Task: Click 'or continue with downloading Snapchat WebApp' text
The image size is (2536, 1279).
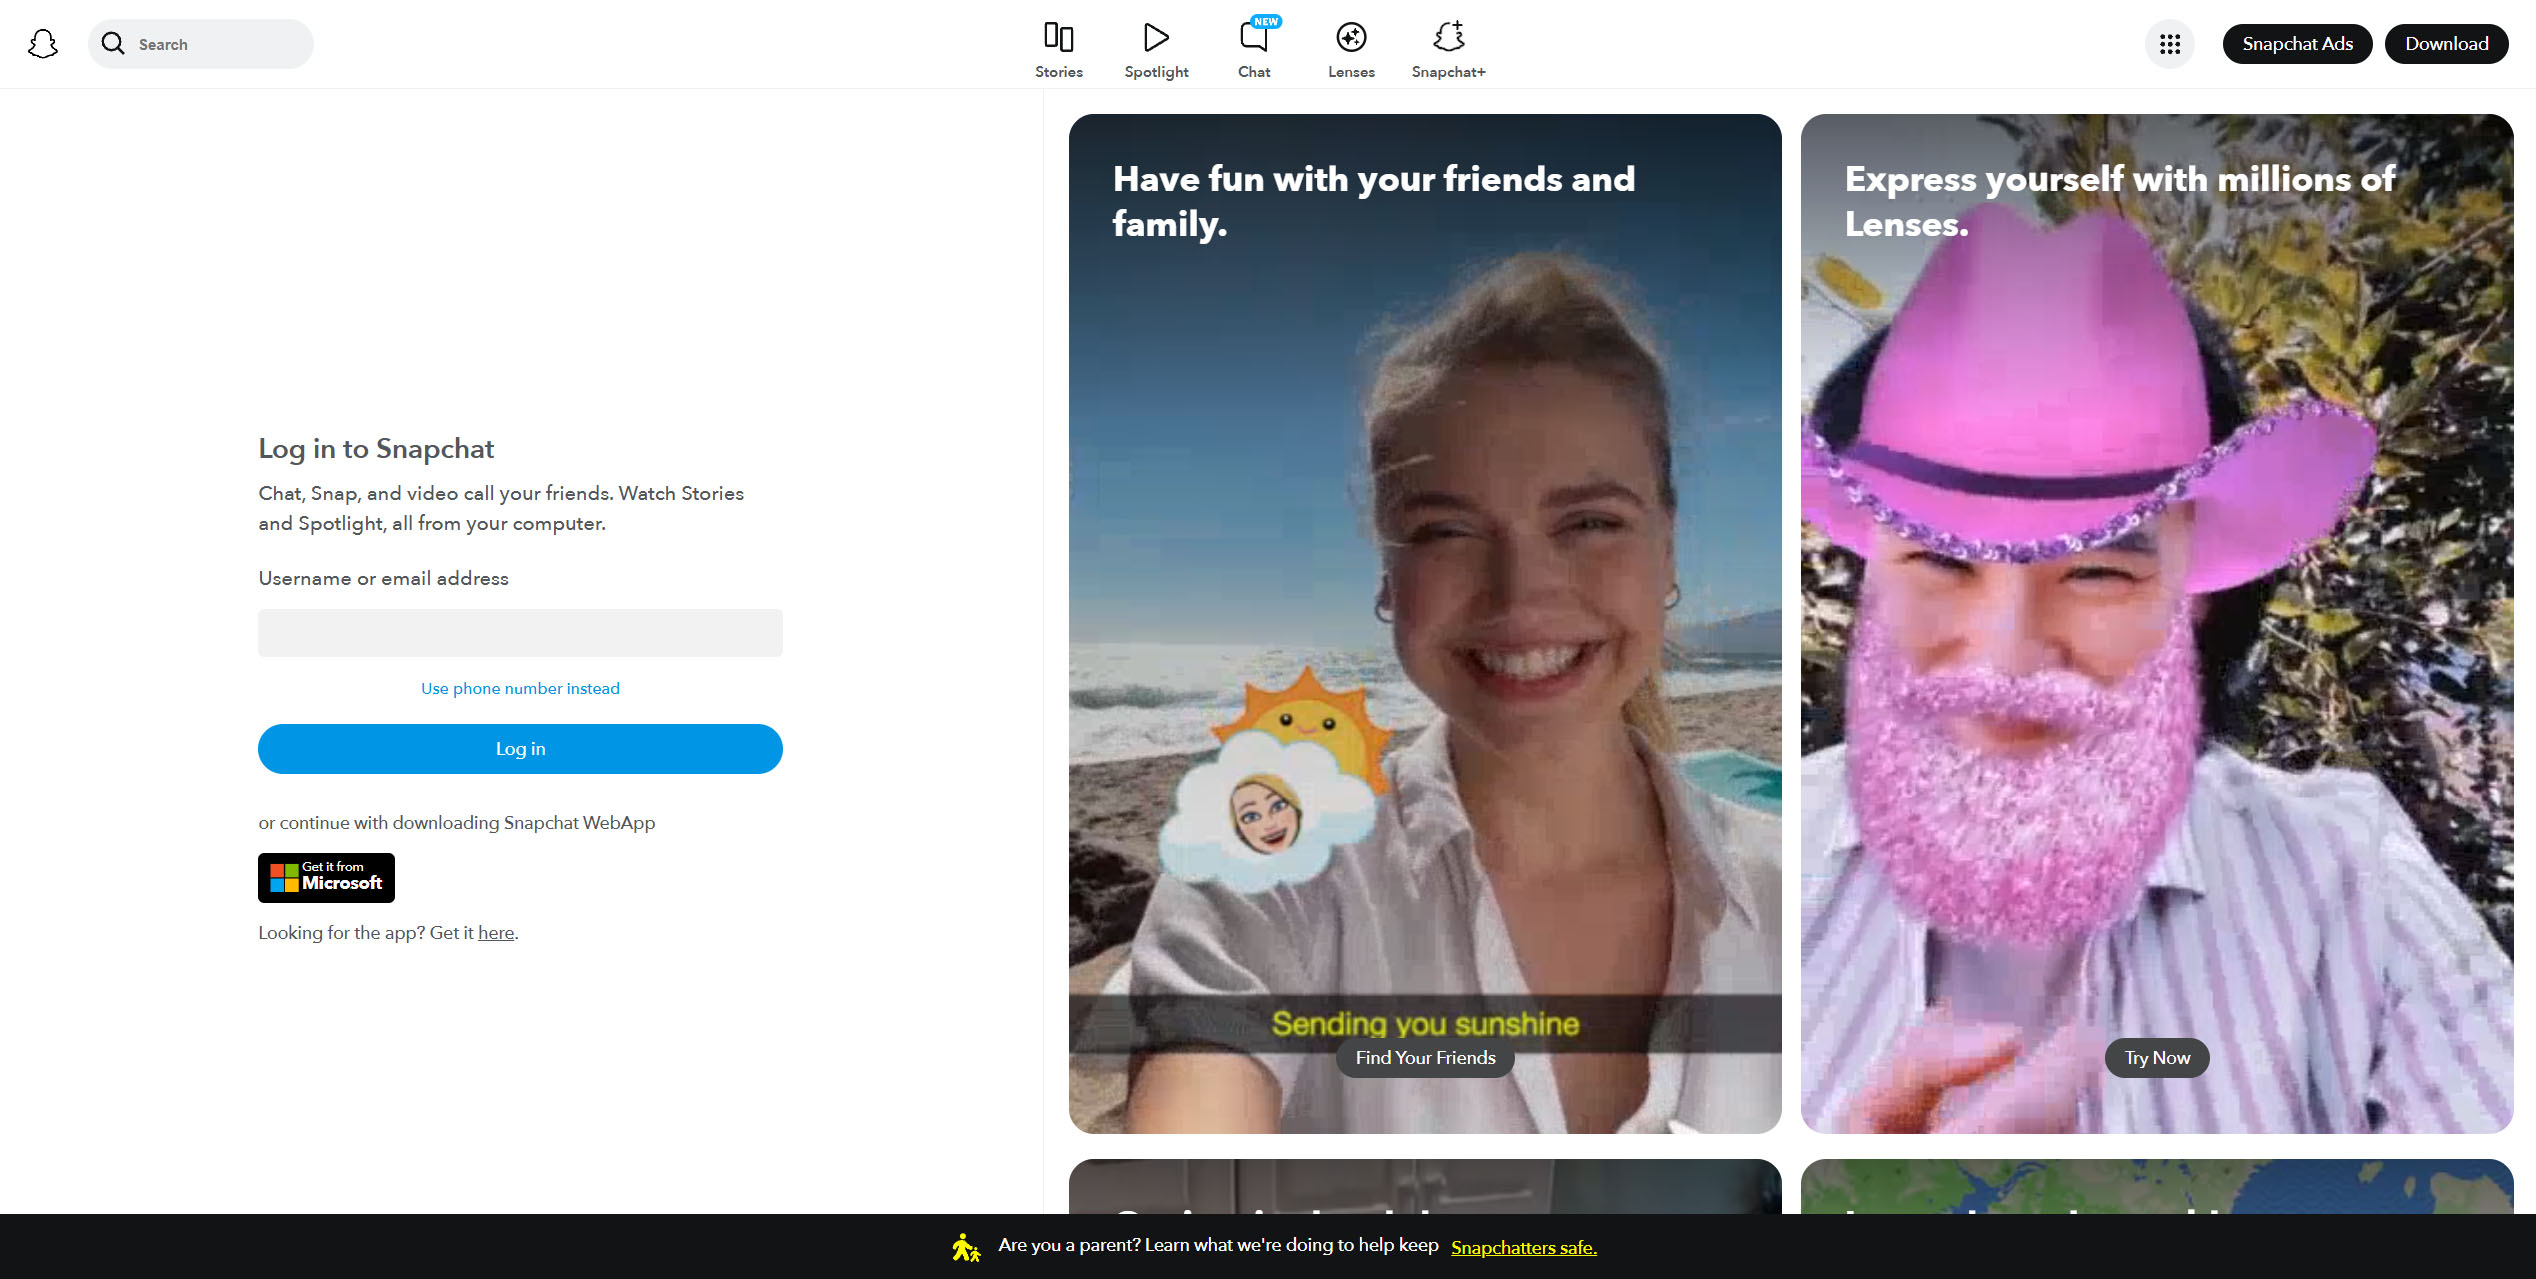Action: point(457,823)
